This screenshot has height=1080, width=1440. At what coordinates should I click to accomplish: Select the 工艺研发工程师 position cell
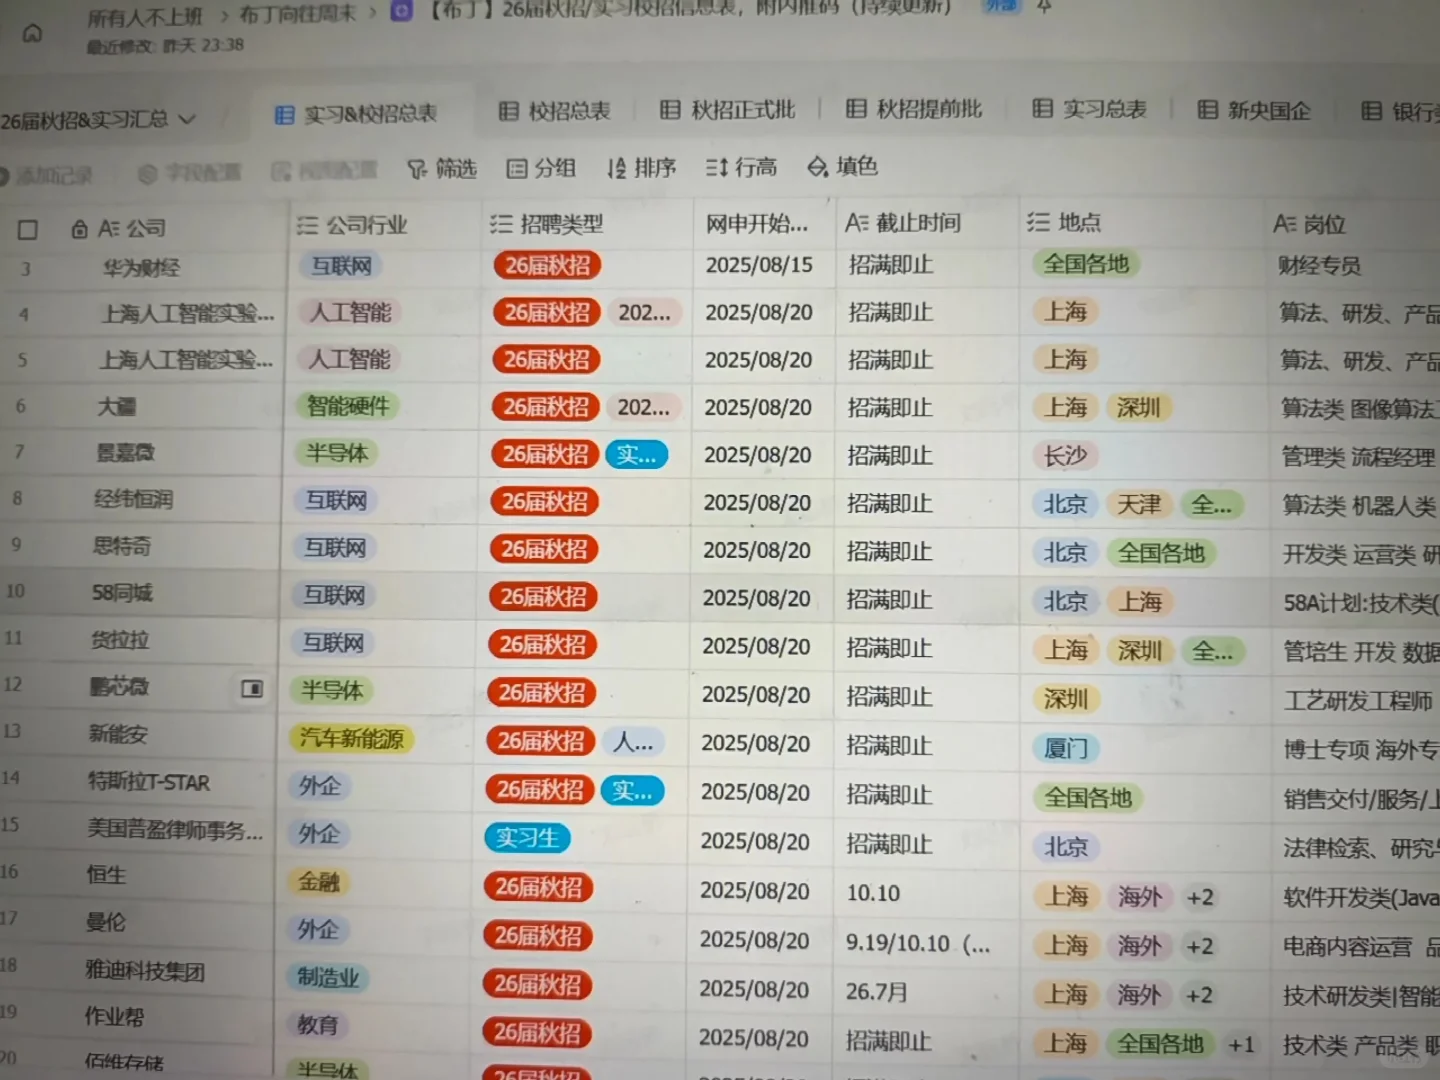1358,701
